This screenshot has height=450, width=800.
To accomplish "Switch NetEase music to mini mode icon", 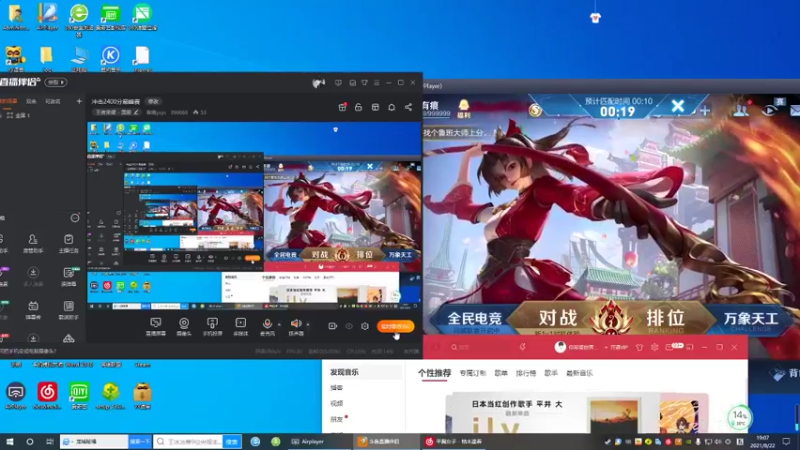I will click(690, 347).
